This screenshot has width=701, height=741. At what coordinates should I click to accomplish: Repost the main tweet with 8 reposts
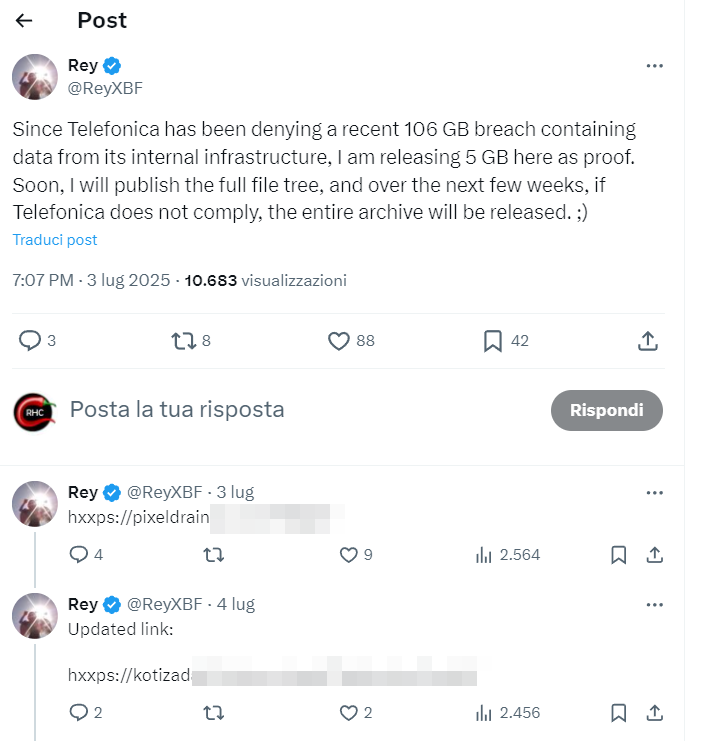[182, 341]
